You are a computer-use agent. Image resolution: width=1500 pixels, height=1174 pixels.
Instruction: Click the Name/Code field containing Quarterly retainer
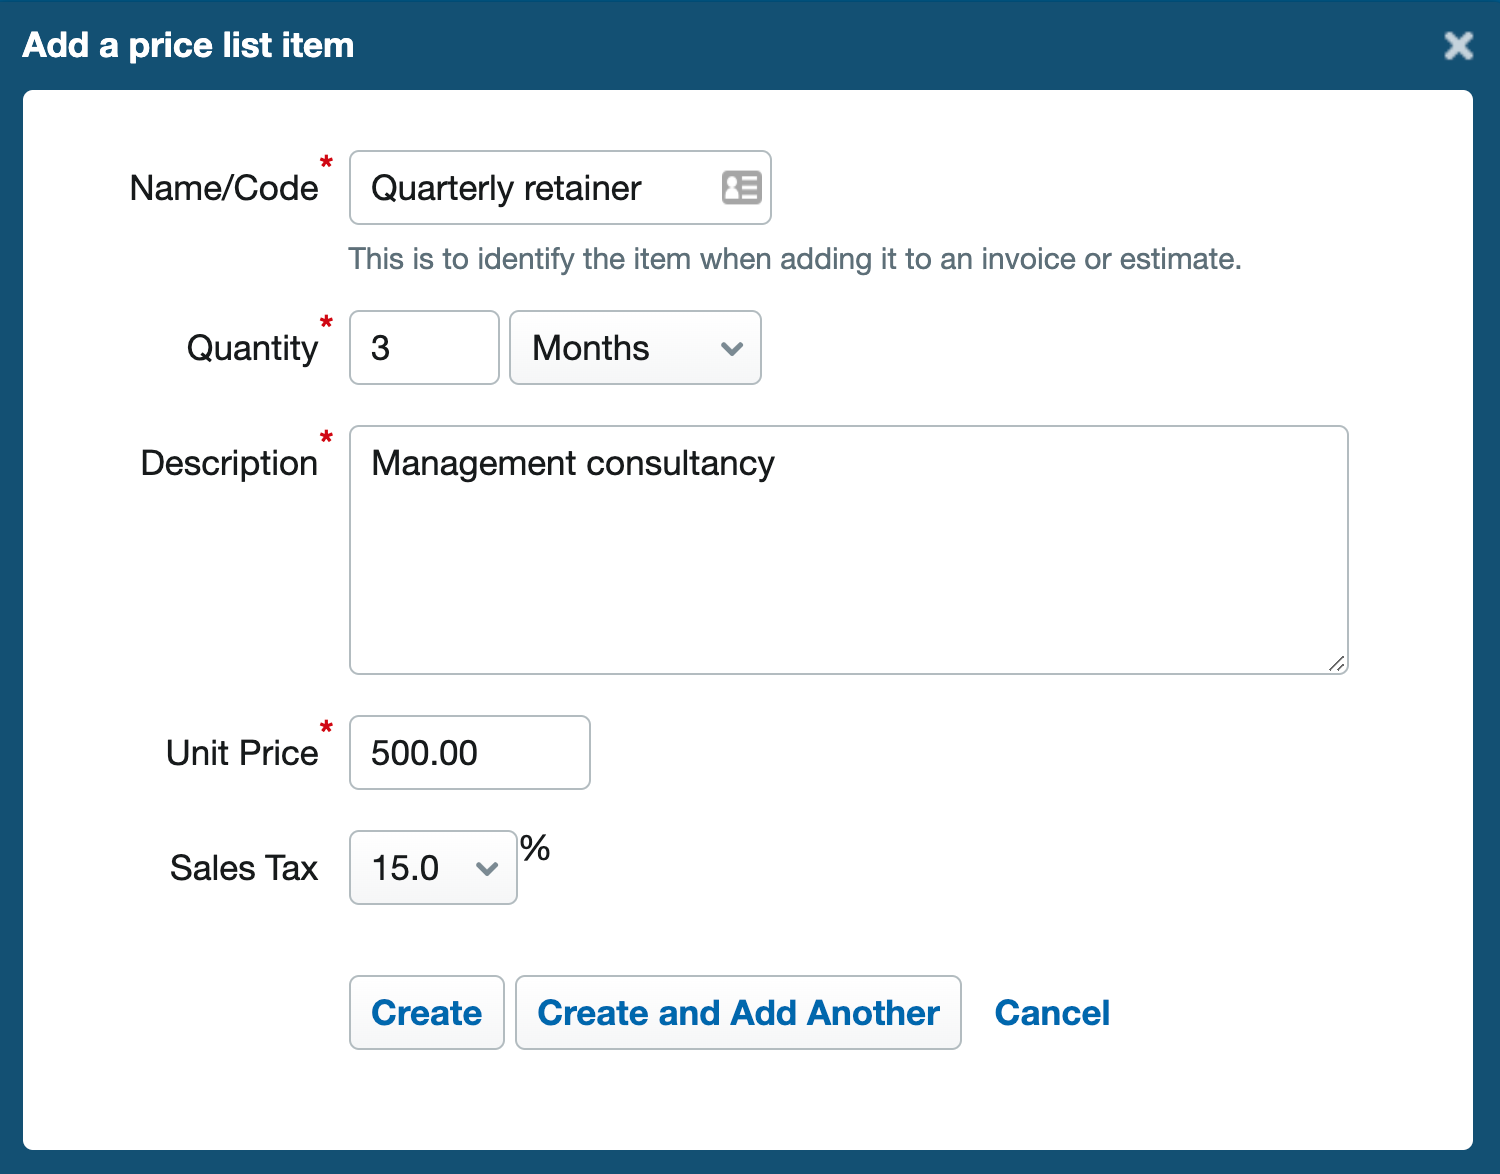[560, 188]
